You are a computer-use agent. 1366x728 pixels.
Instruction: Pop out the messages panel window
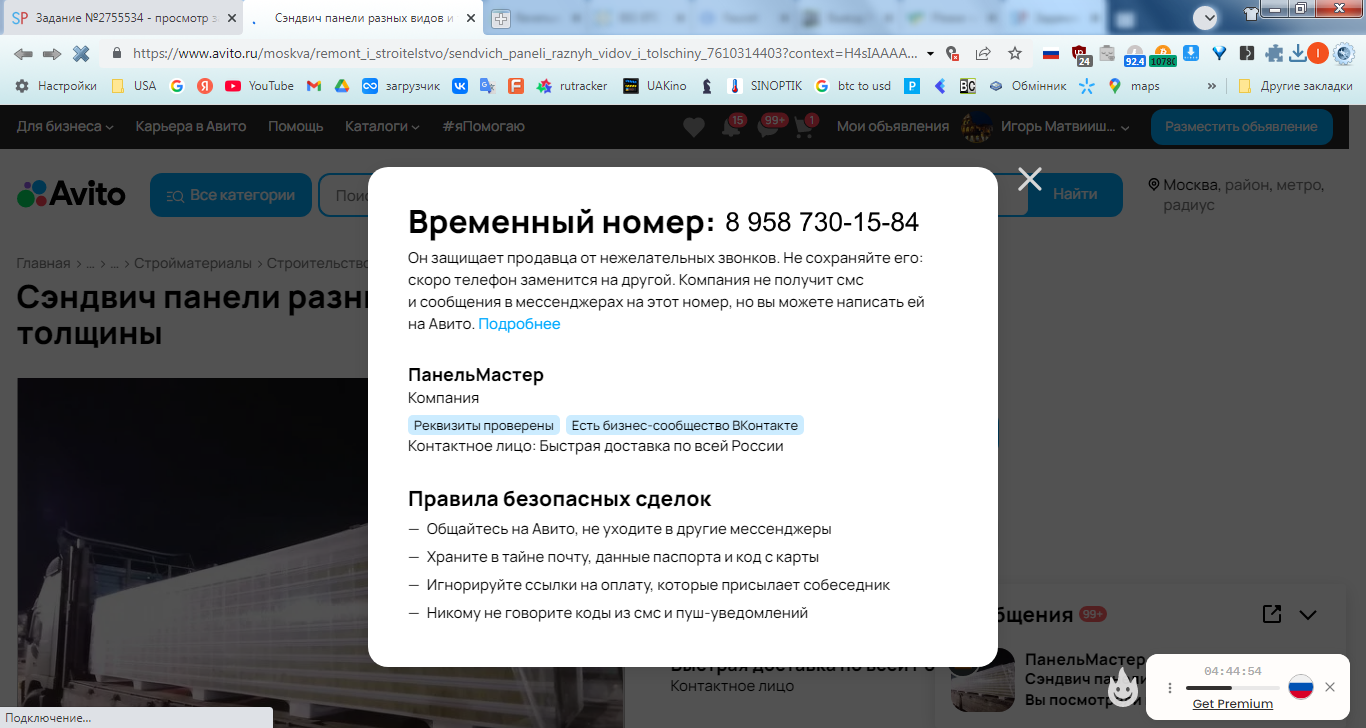(x=1272, y=614)
